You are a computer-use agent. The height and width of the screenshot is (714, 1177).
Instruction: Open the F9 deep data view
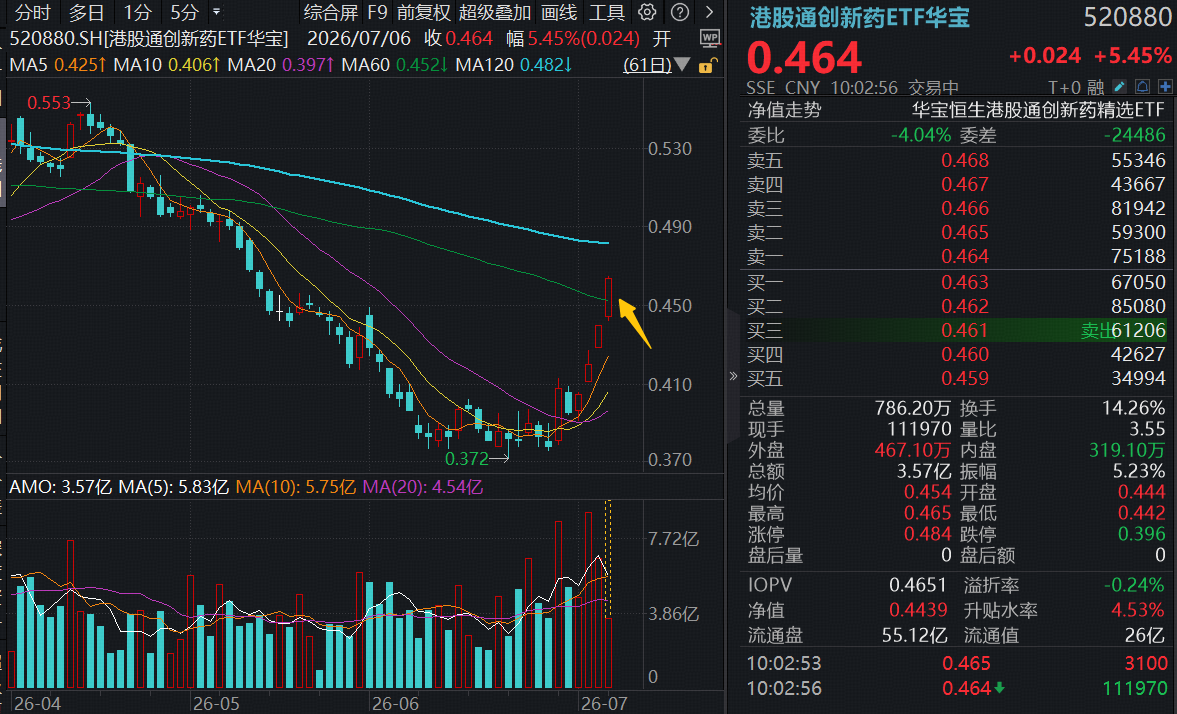(x=377, y=12)
